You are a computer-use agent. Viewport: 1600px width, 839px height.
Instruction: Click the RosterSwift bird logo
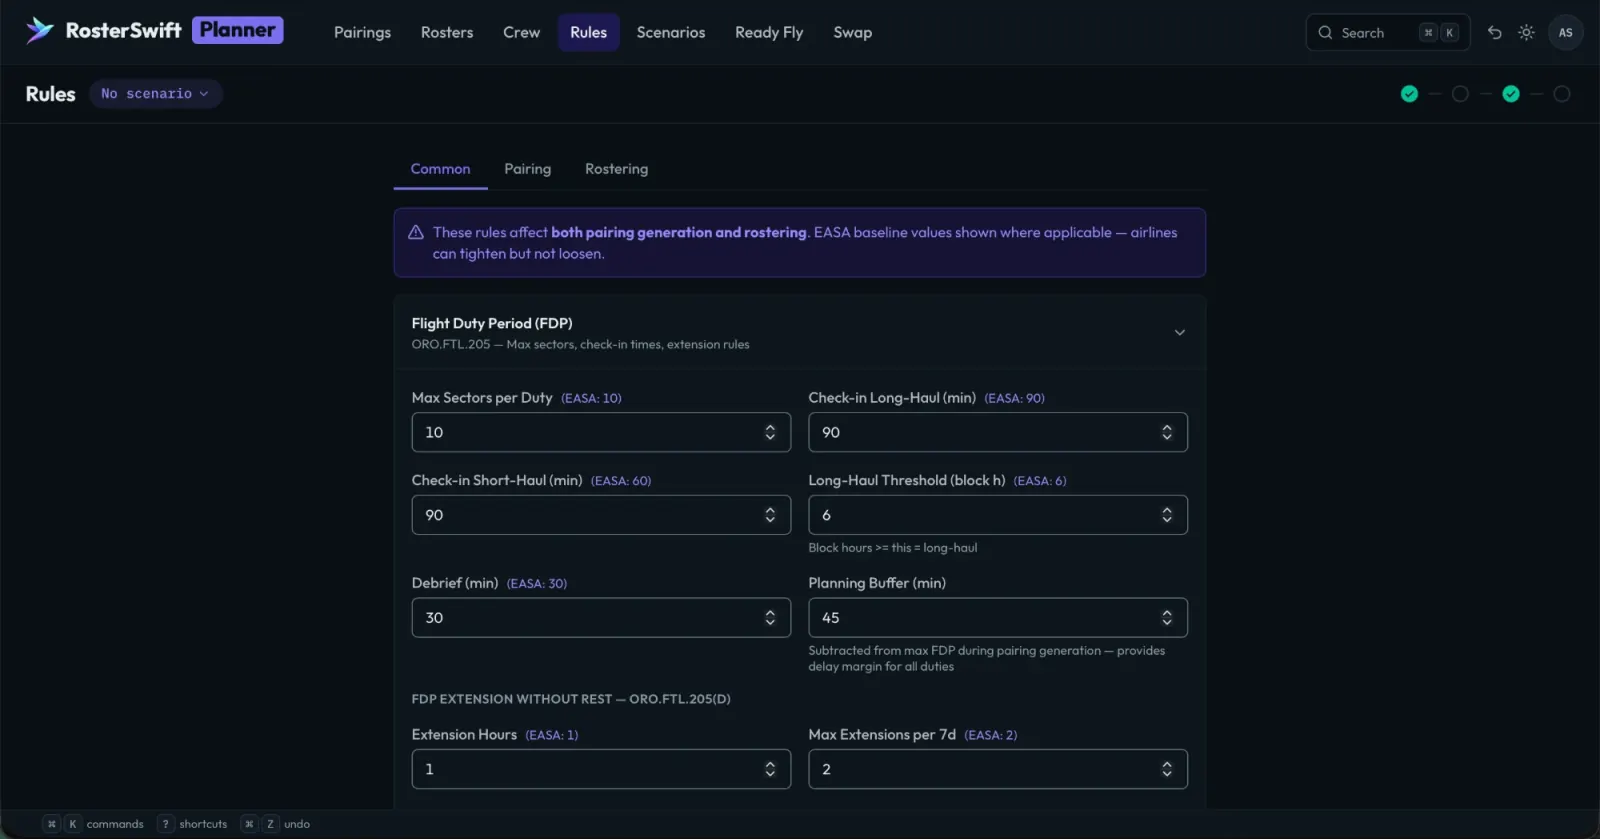coord(40,31)
